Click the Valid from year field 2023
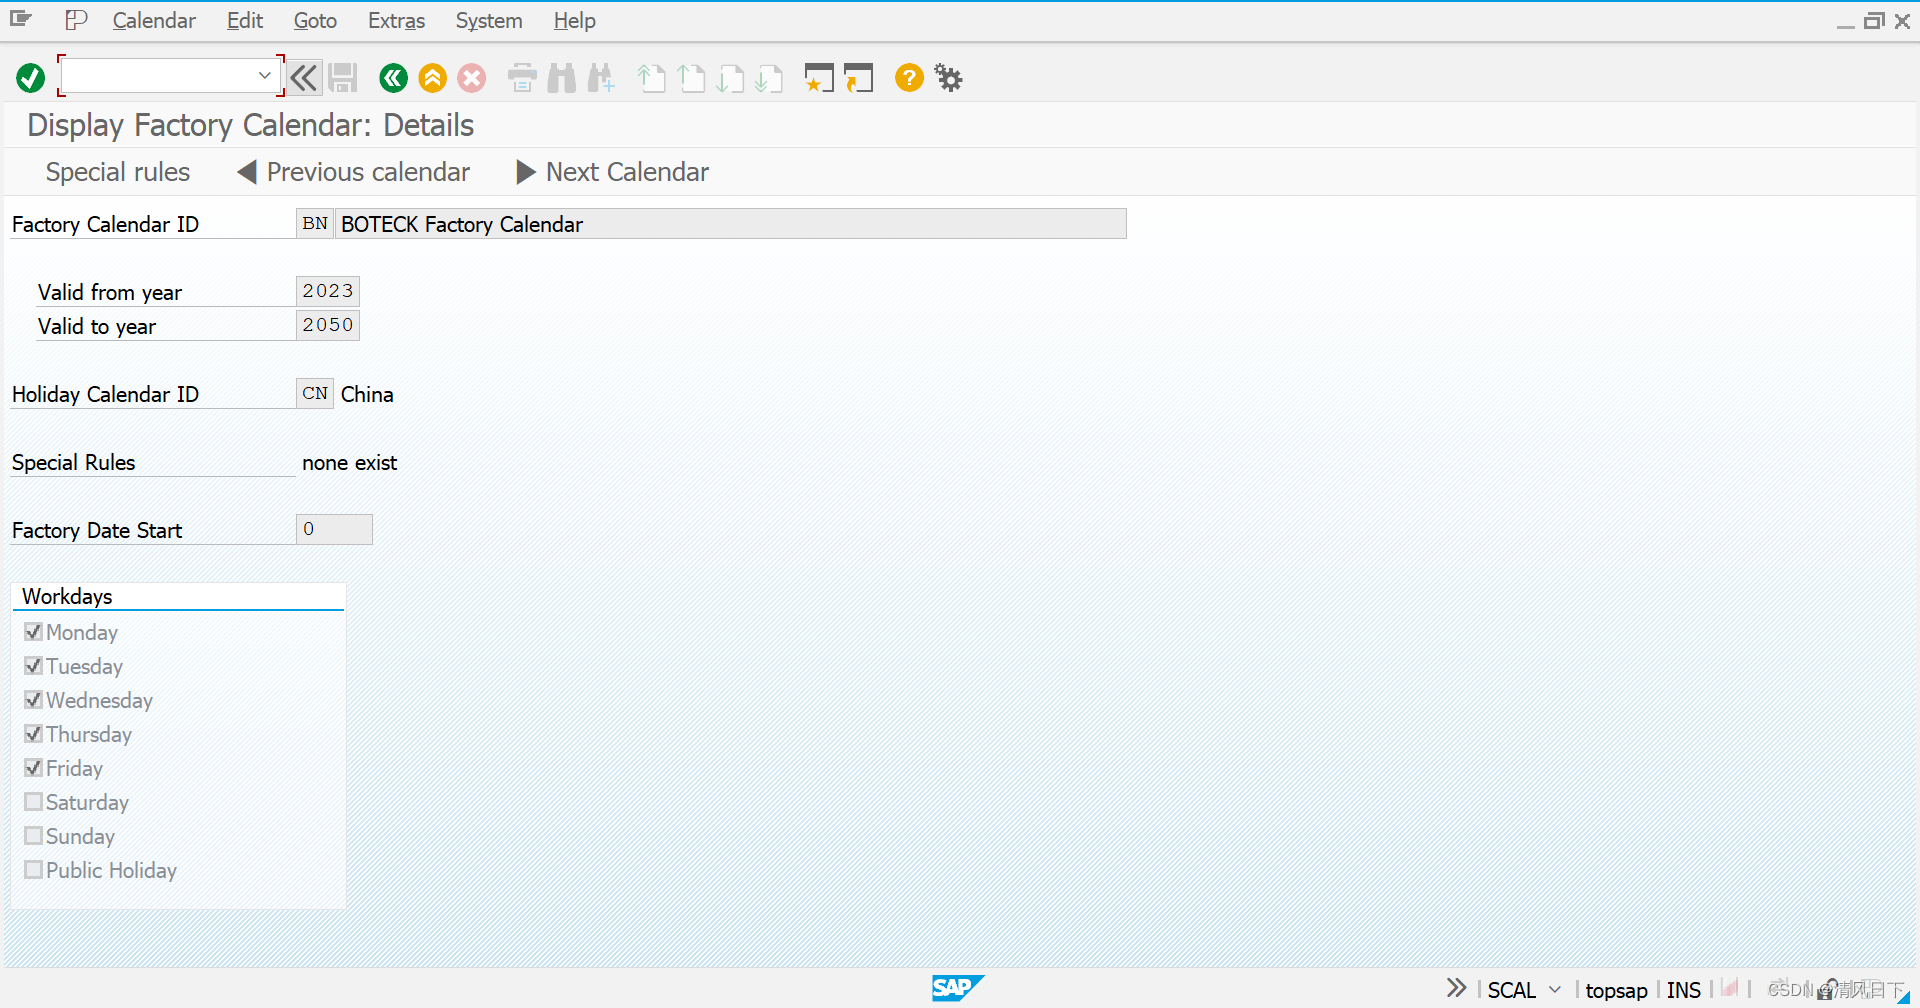Image resolution: width=1920 pixels, height=1008 pixels. click(x=328, y=291)
